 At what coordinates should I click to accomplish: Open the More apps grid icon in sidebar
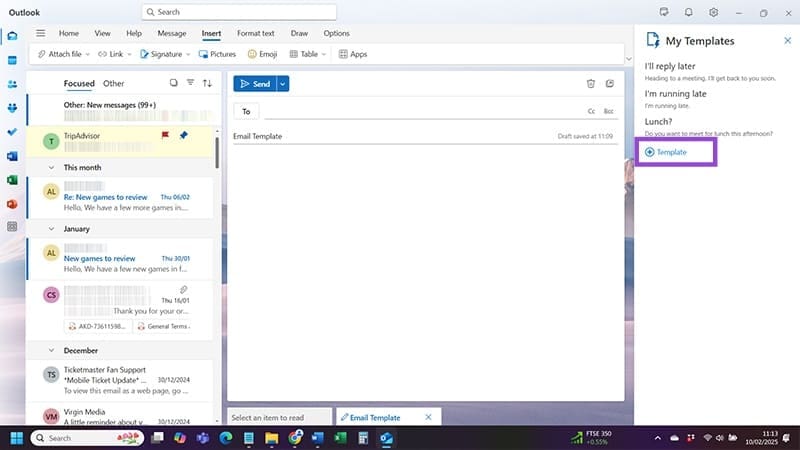(x=12, y=227)
